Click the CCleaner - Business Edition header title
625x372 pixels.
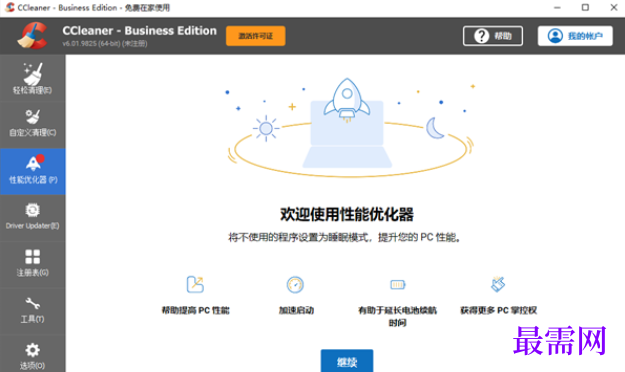(140, 31)
